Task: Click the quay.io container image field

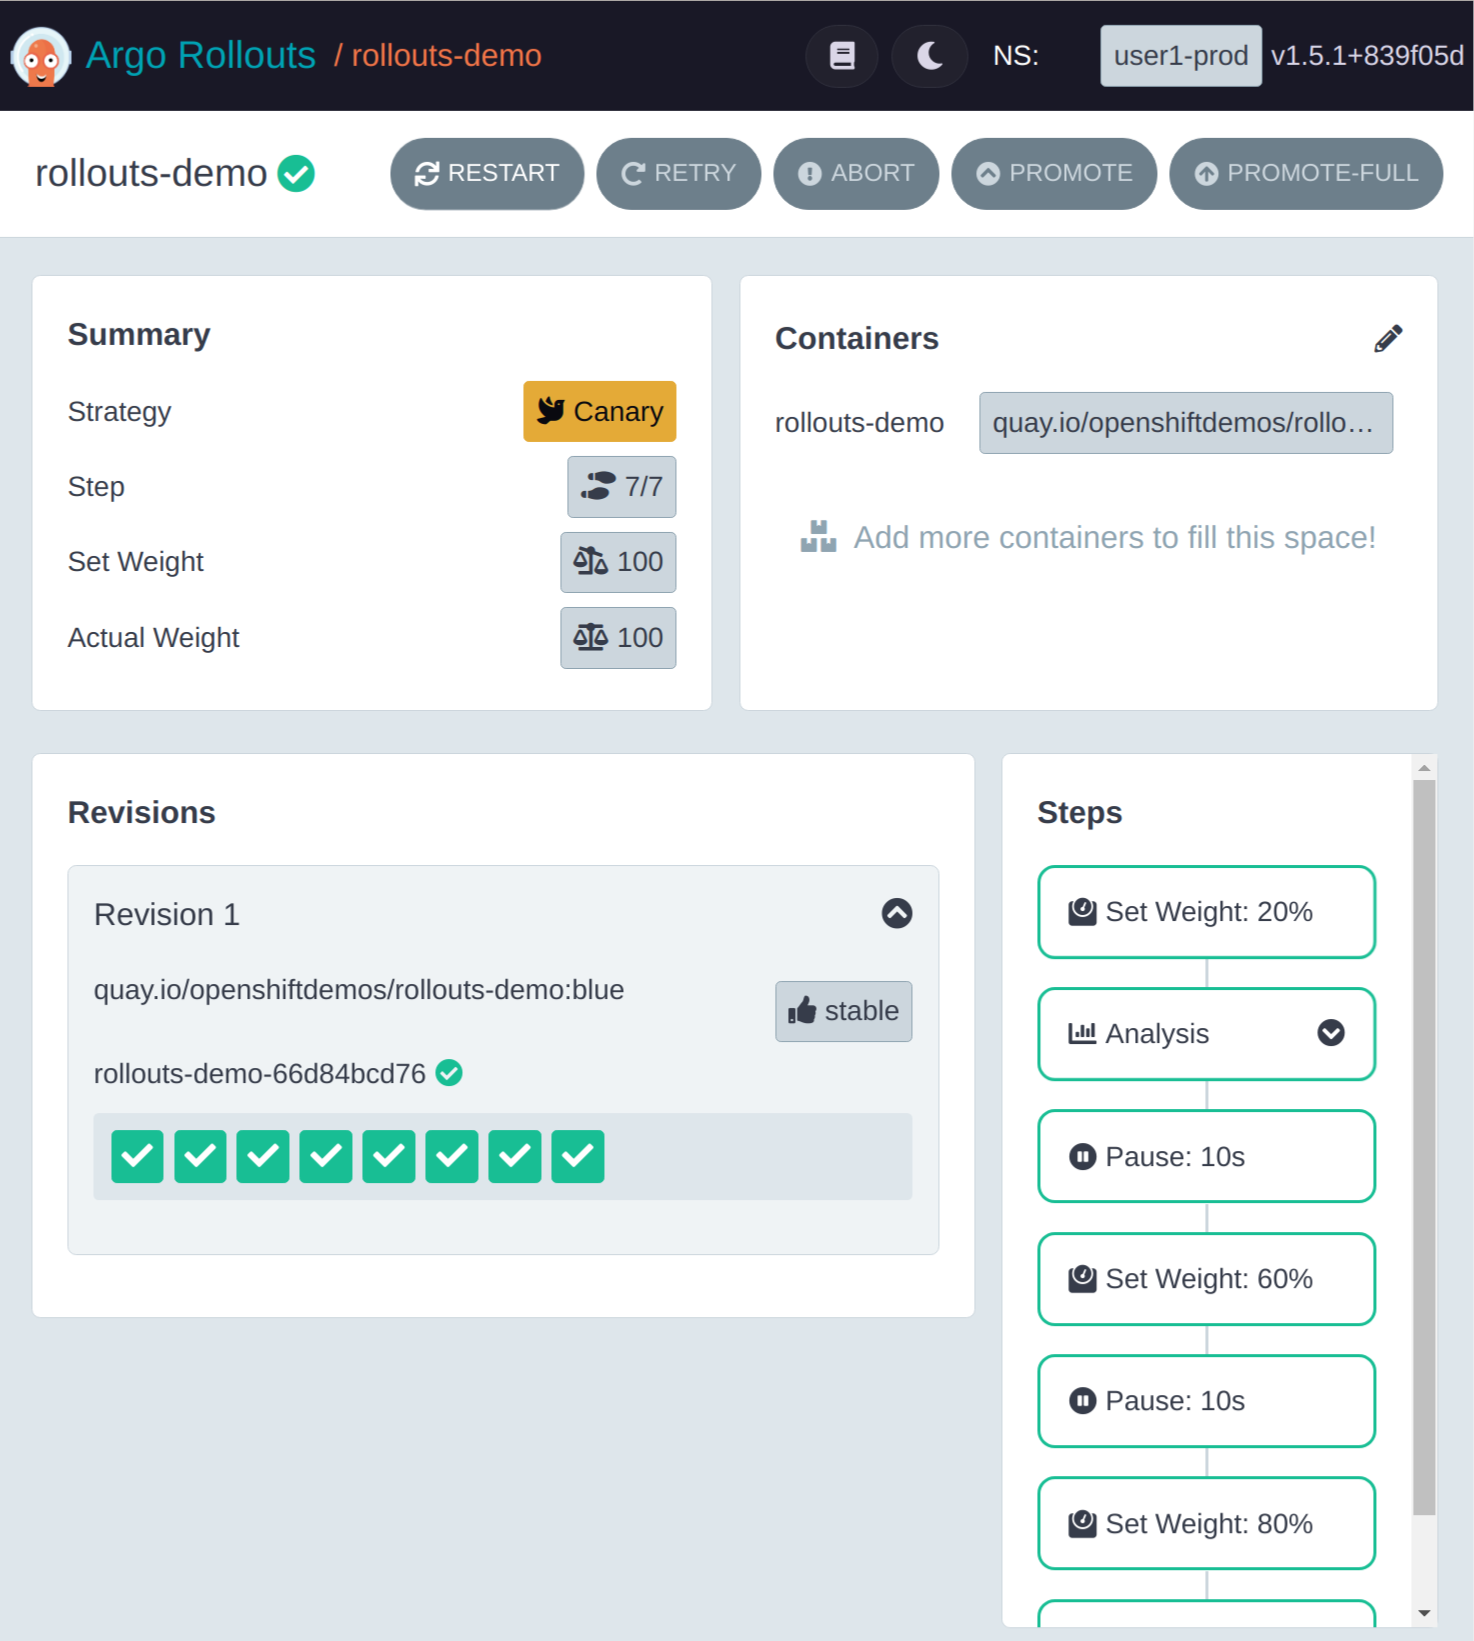Action: [x=1186, y=423]
